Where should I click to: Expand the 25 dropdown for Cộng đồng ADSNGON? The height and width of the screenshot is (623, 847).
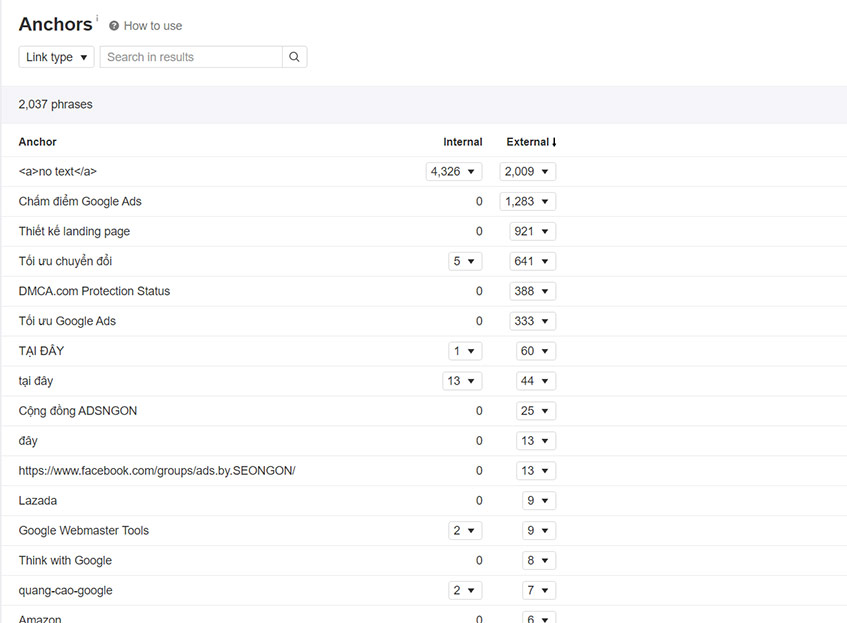coord(535,411)
